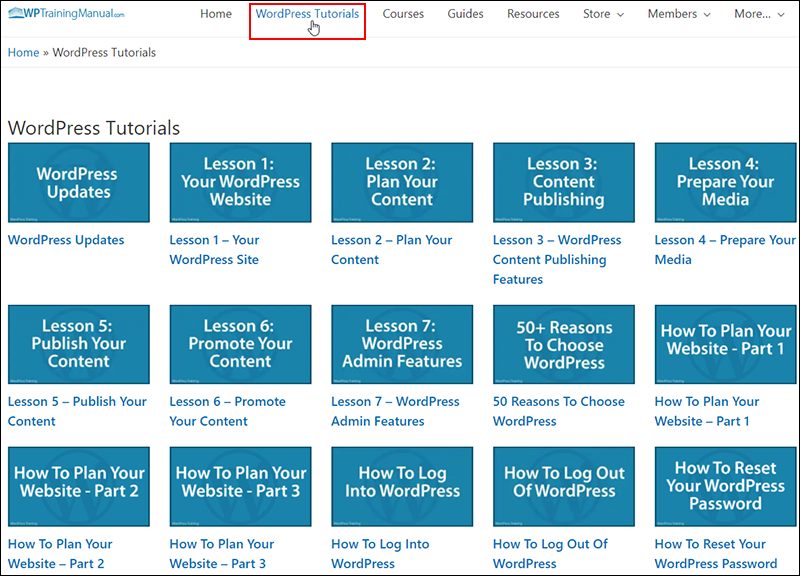Open the Lesson 2: Plan Your Content thumbnail
The image size is (800, 576).
[x=402, y=183]
